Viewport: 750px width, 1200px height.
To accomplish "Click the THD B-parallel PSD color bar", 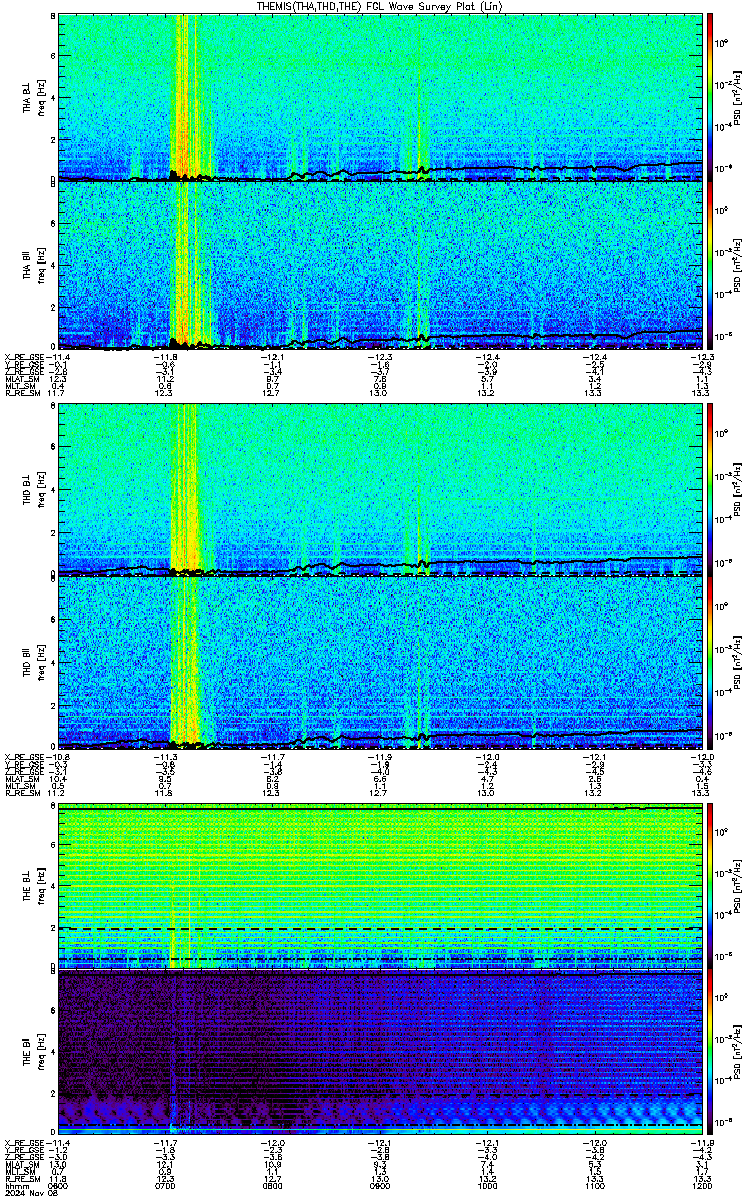I will point(710,662).
